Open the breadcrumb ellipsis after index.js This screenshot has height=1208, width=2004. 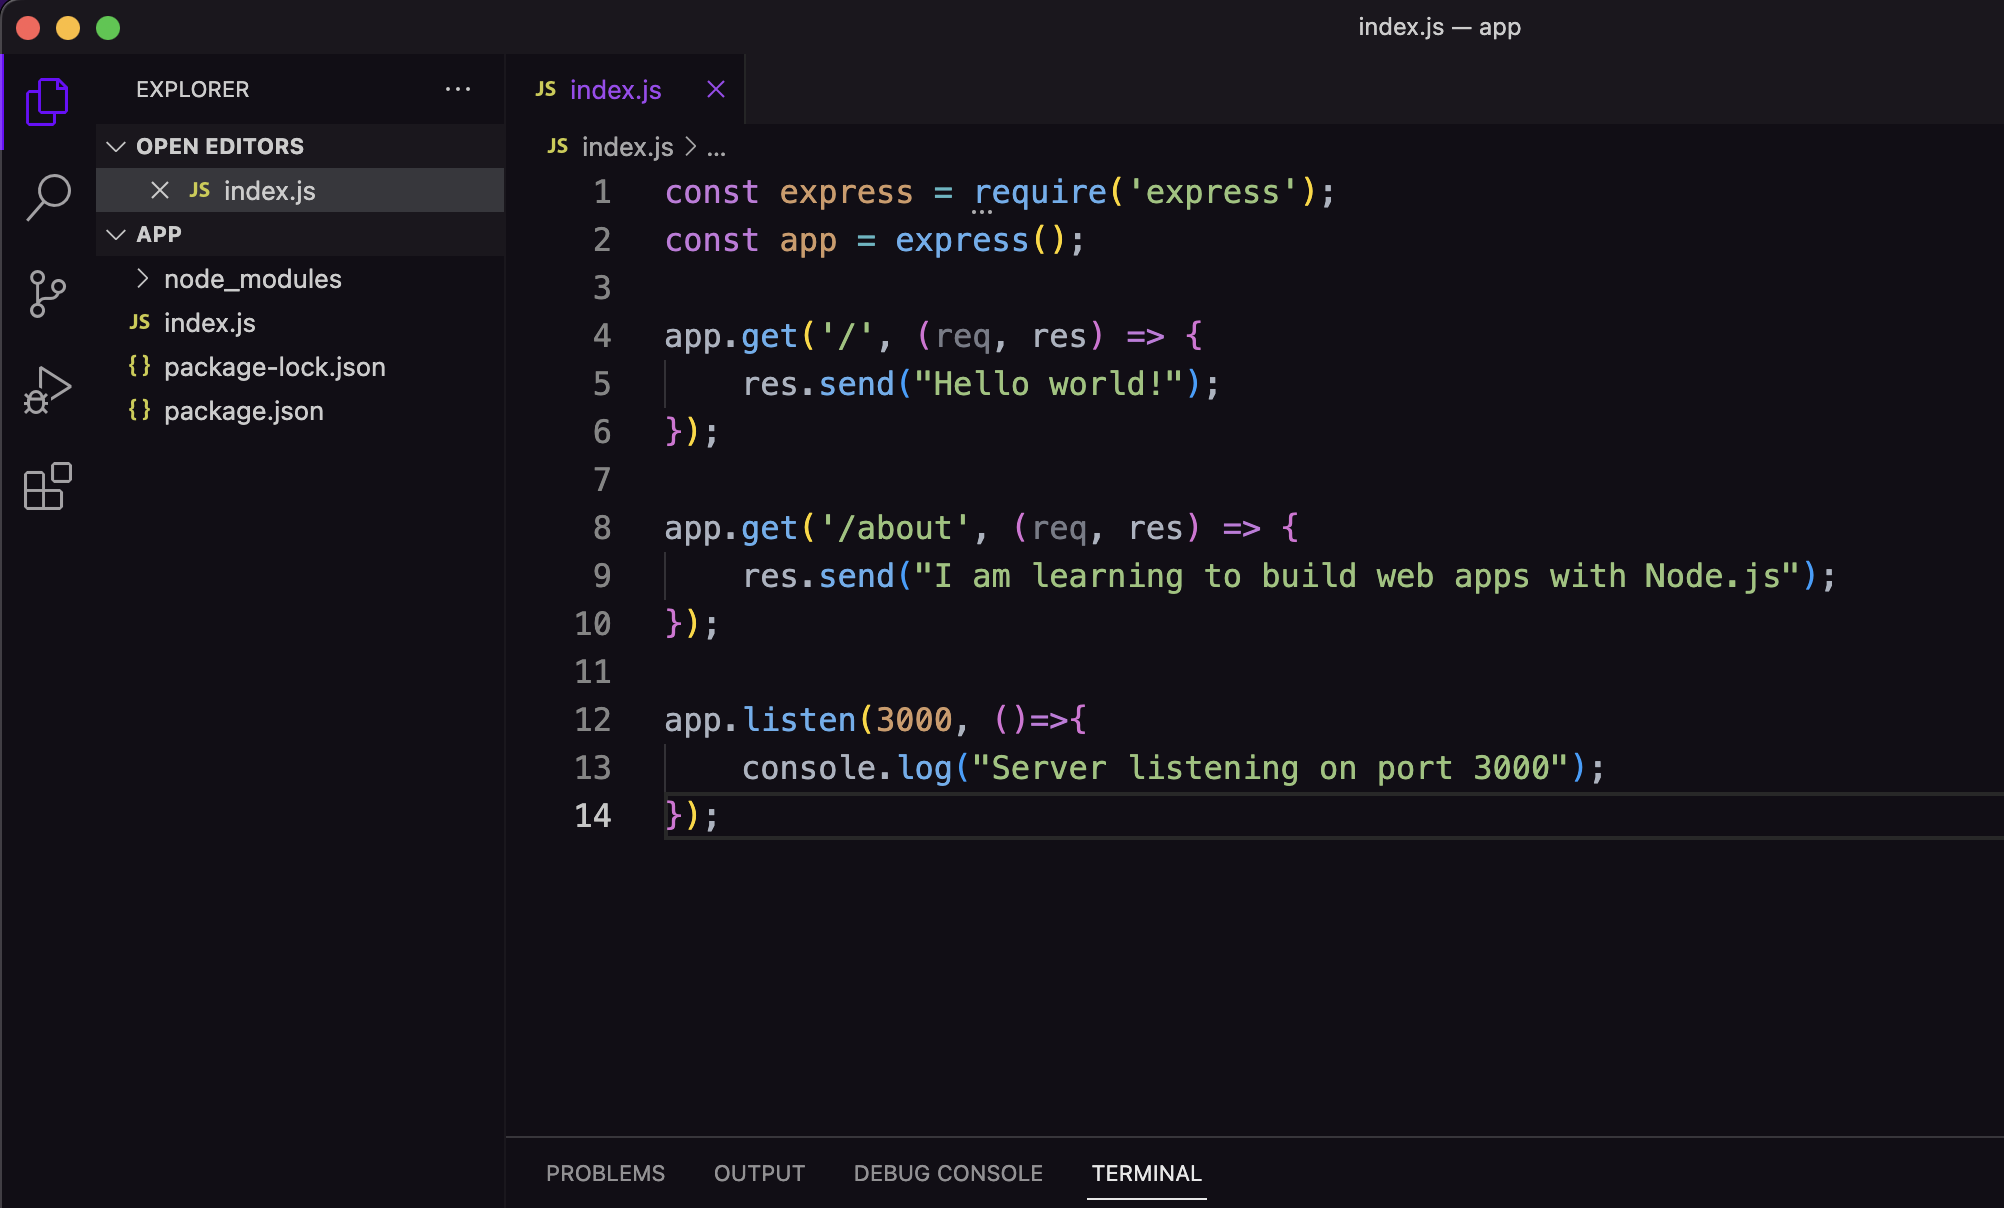pos(717,147)
